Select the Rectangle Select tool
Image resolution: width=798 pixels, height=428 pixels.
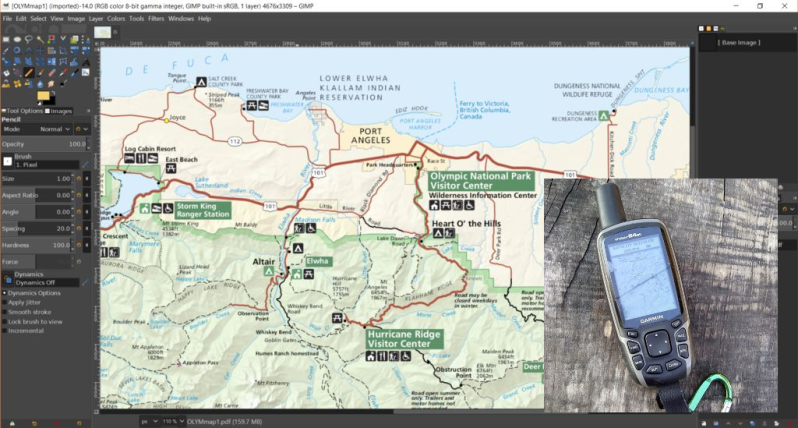pyautogui.click(x=6, y=39)
